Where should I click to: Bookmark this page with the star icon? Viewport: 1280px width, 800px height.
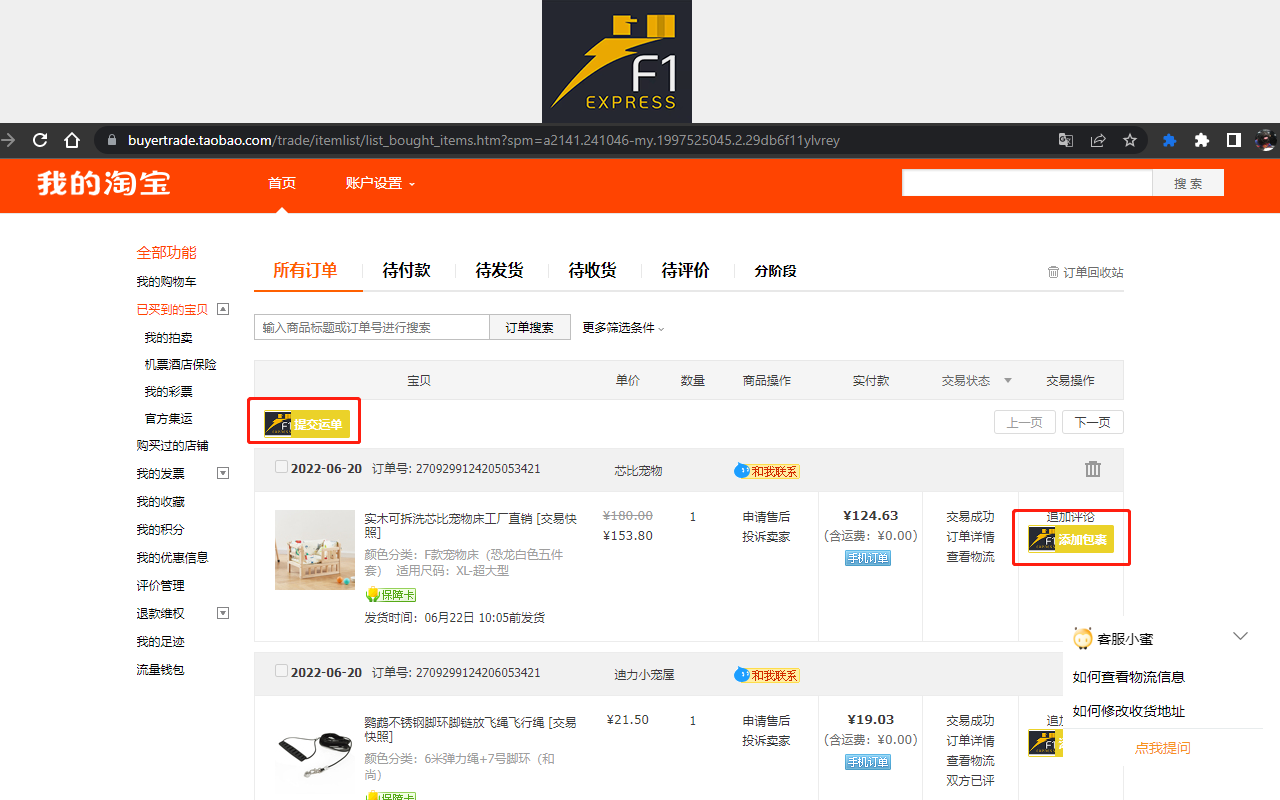[x=1130, y=140]
